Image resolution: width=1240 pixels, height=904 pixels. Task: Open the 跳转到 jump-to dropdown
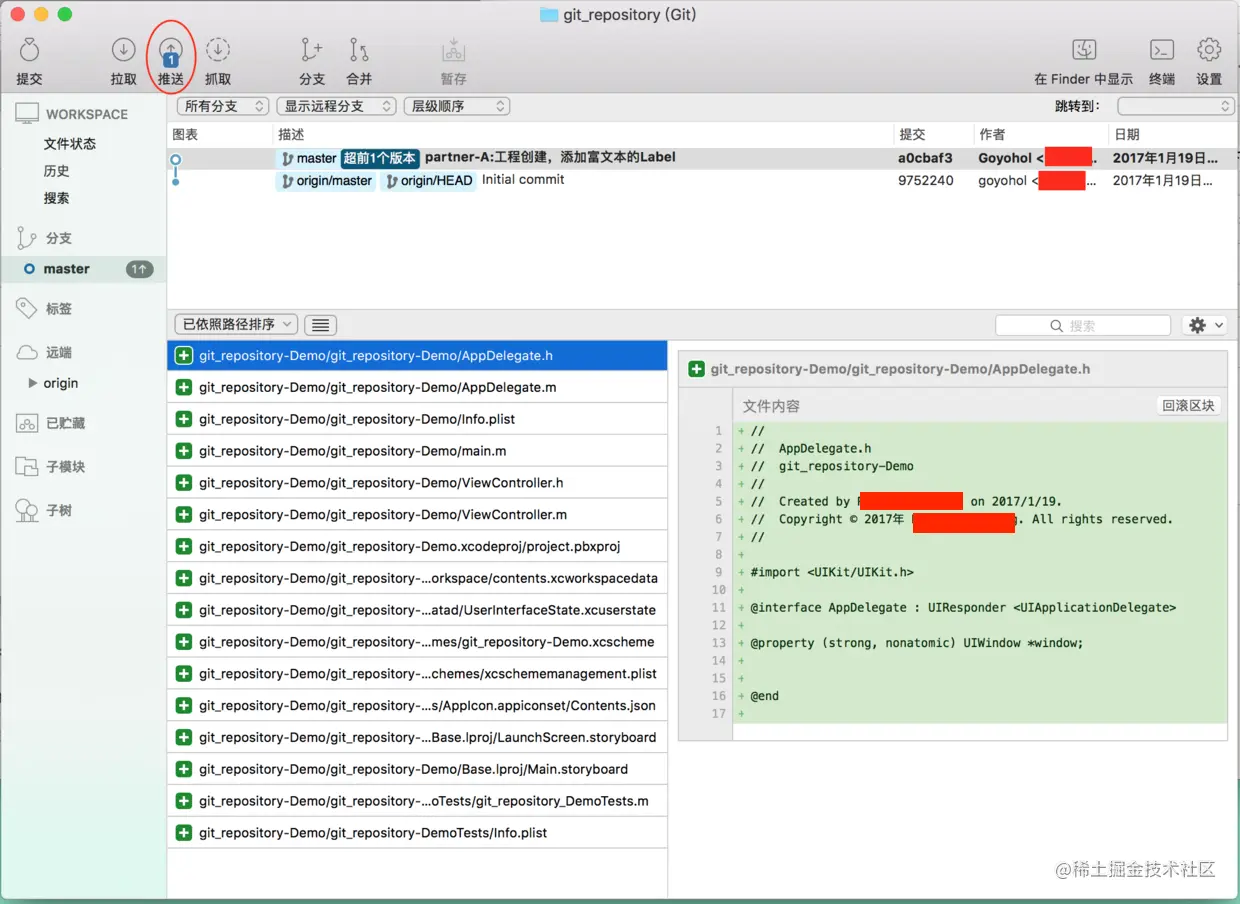[x=1176, y=106]
